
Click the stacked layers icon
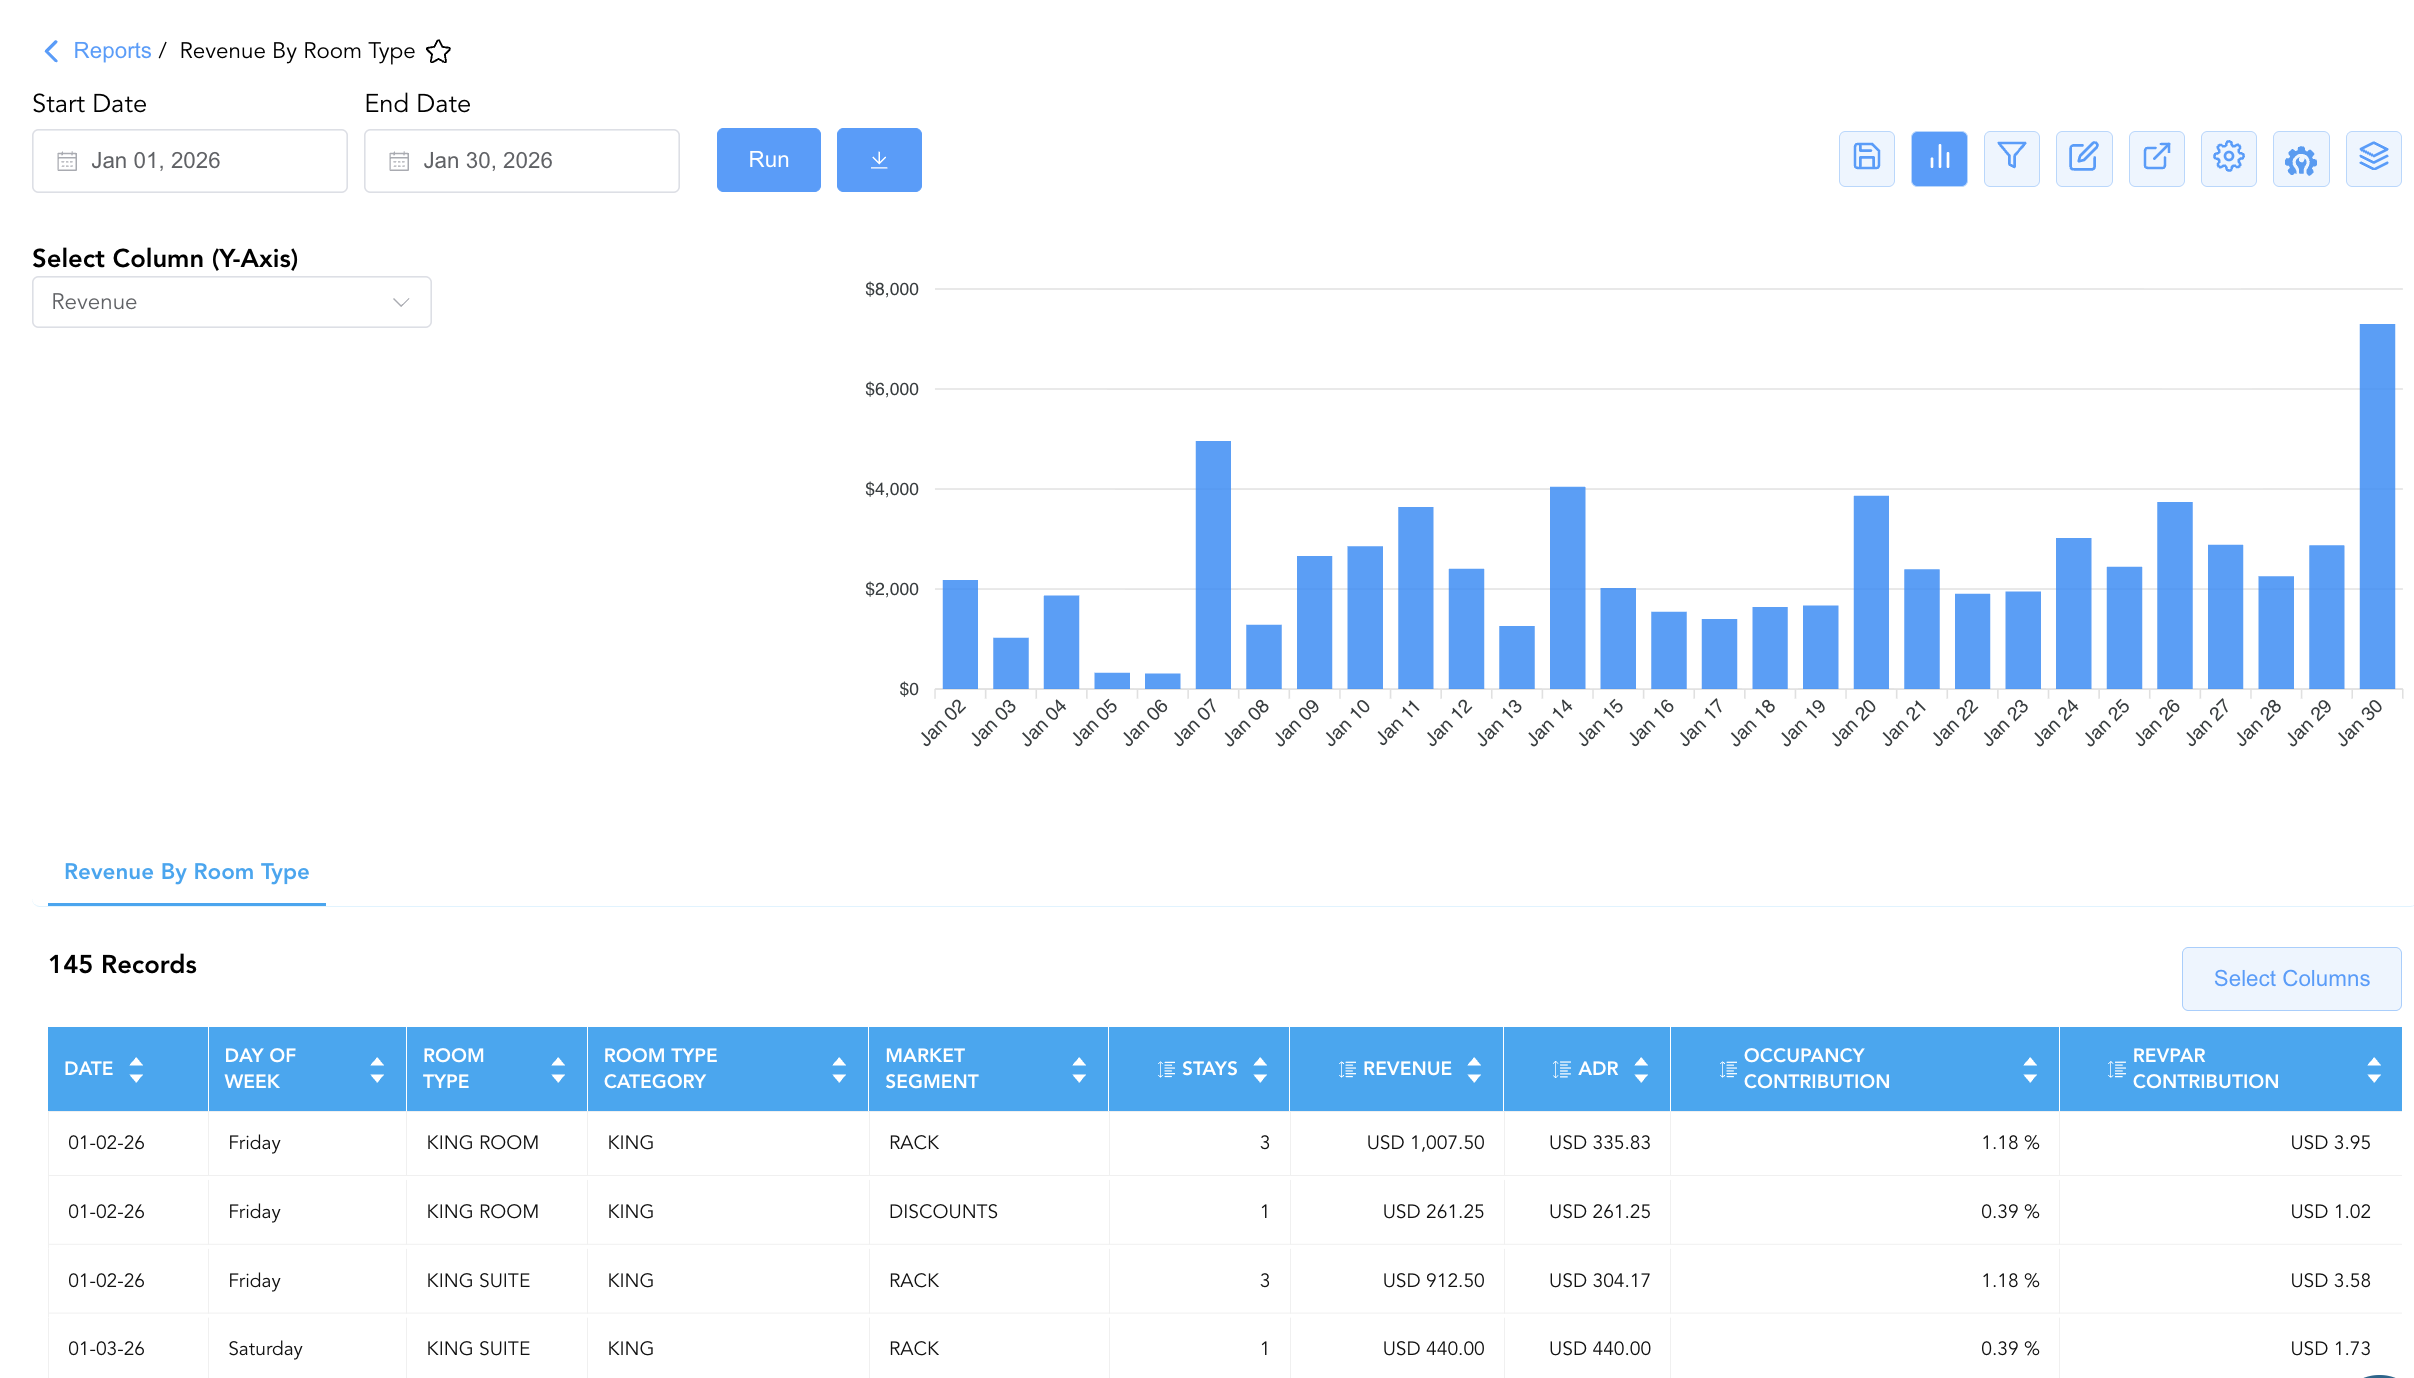(x=2373, y=158)
